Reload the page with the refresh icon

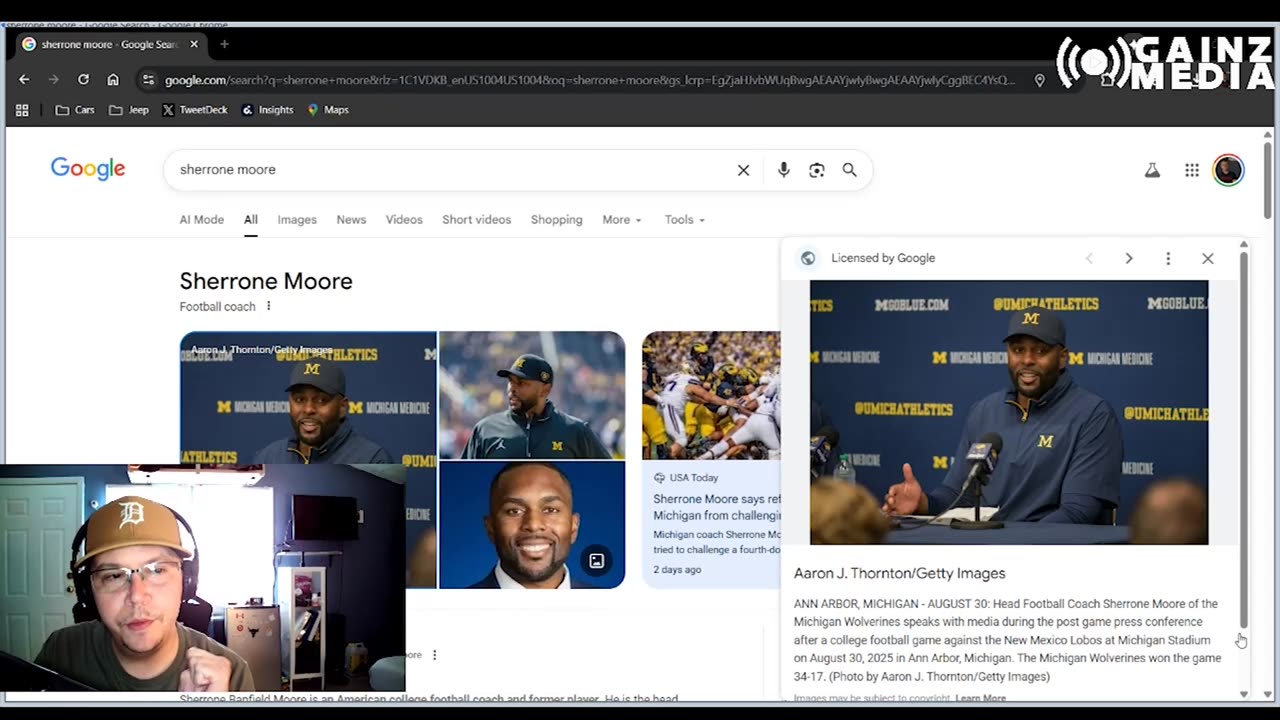pos(83,80)
